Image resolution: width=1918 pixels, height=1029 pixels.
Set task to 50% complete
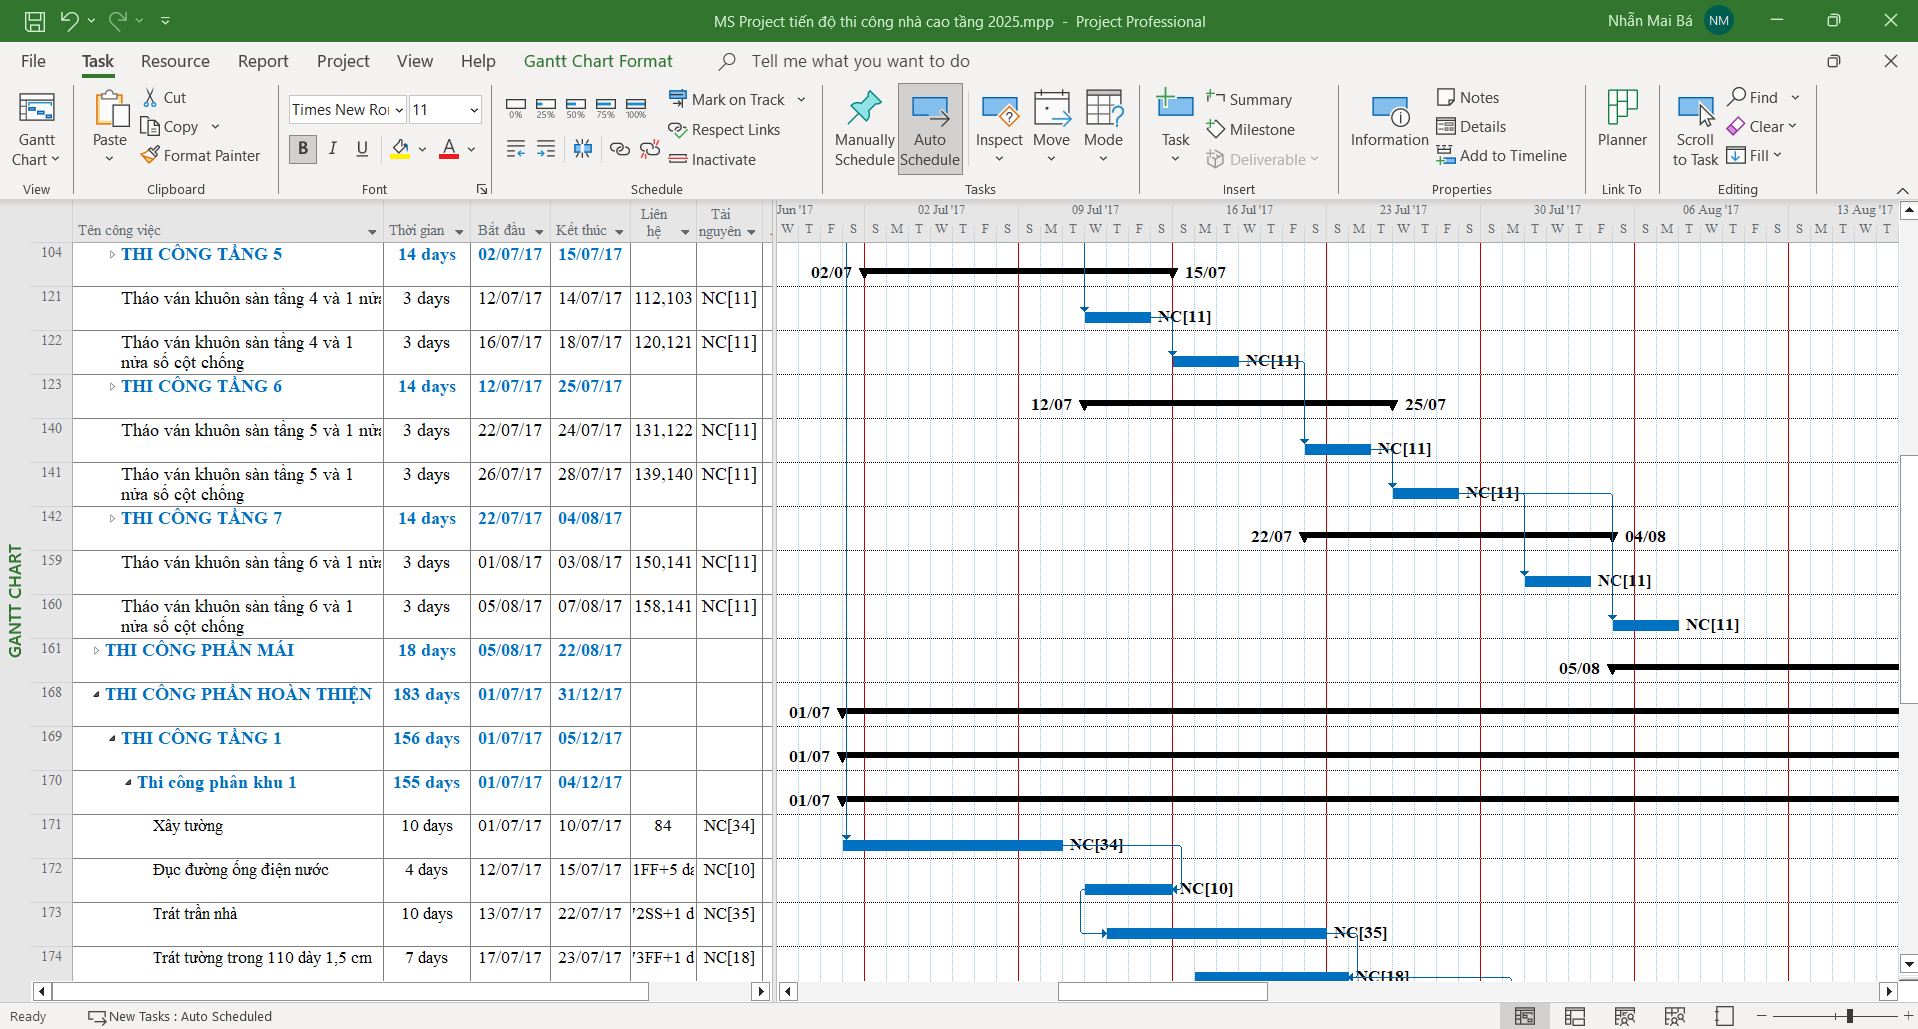click(x=575, y=108)
